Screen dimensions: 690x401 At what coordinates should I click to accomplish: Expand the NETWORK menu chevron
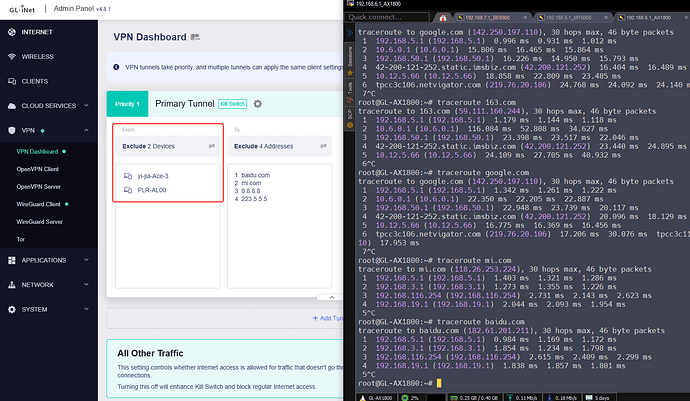coord(86,285)
